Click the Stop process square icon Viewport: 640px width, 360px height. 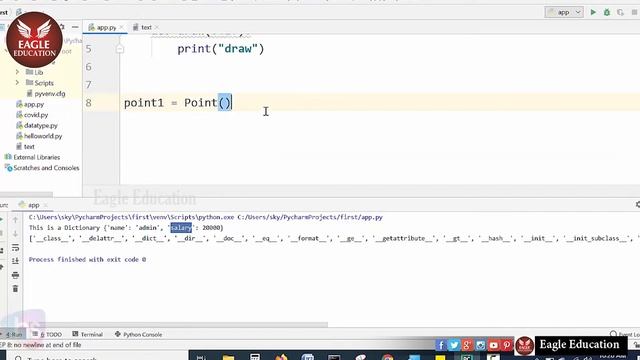point(634,12)
